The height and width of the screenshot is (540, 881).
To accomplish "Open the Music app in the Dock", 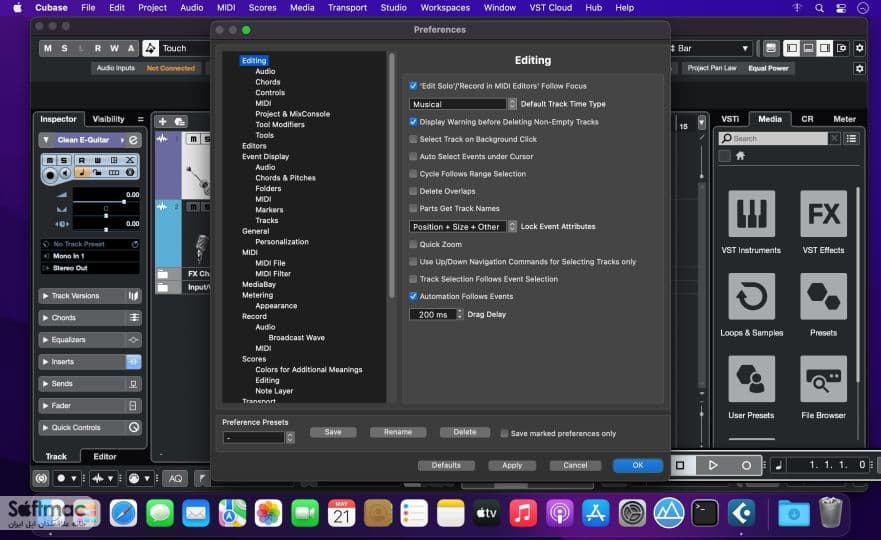I will click(523, 513).
